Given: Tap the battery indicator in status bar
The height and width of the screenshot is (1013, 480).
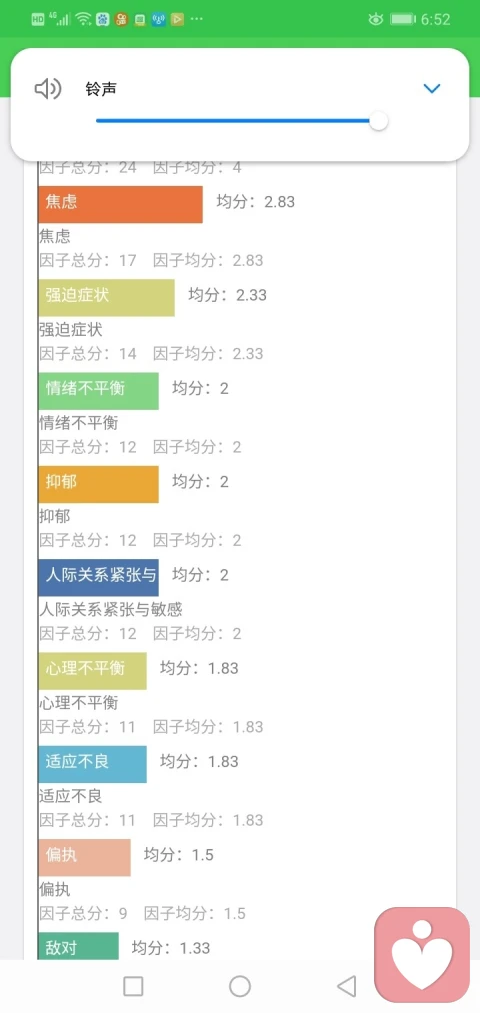Looking at the screenshot, I should click(x=403, y=19).
